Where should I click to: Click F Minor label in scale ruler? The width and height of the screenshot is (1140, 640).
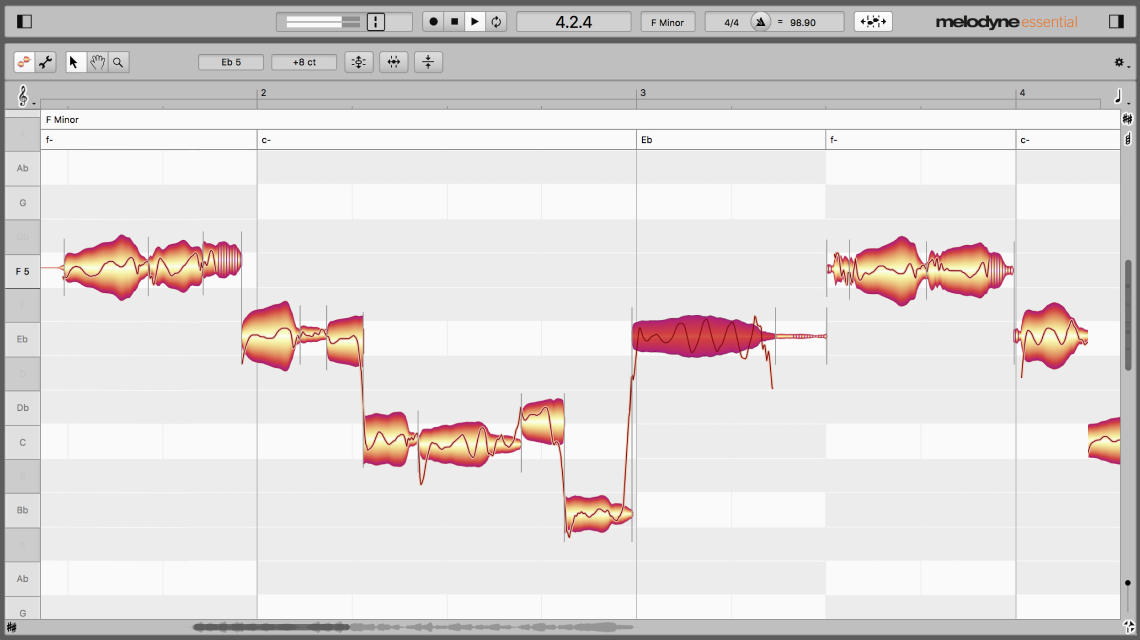pyautogui.click(x=62, y=119)
